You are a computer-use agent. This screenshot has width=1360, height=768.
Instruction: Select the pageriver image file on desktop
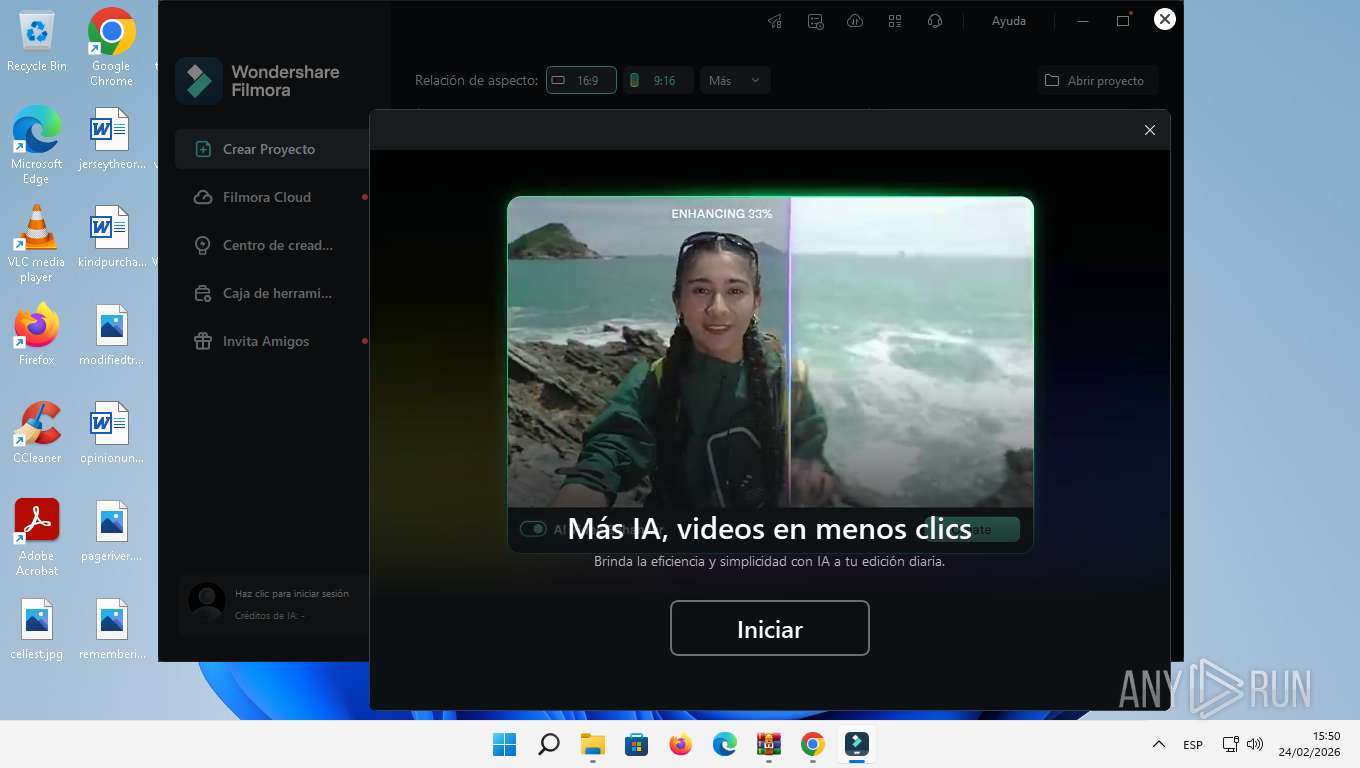point(111,530)
